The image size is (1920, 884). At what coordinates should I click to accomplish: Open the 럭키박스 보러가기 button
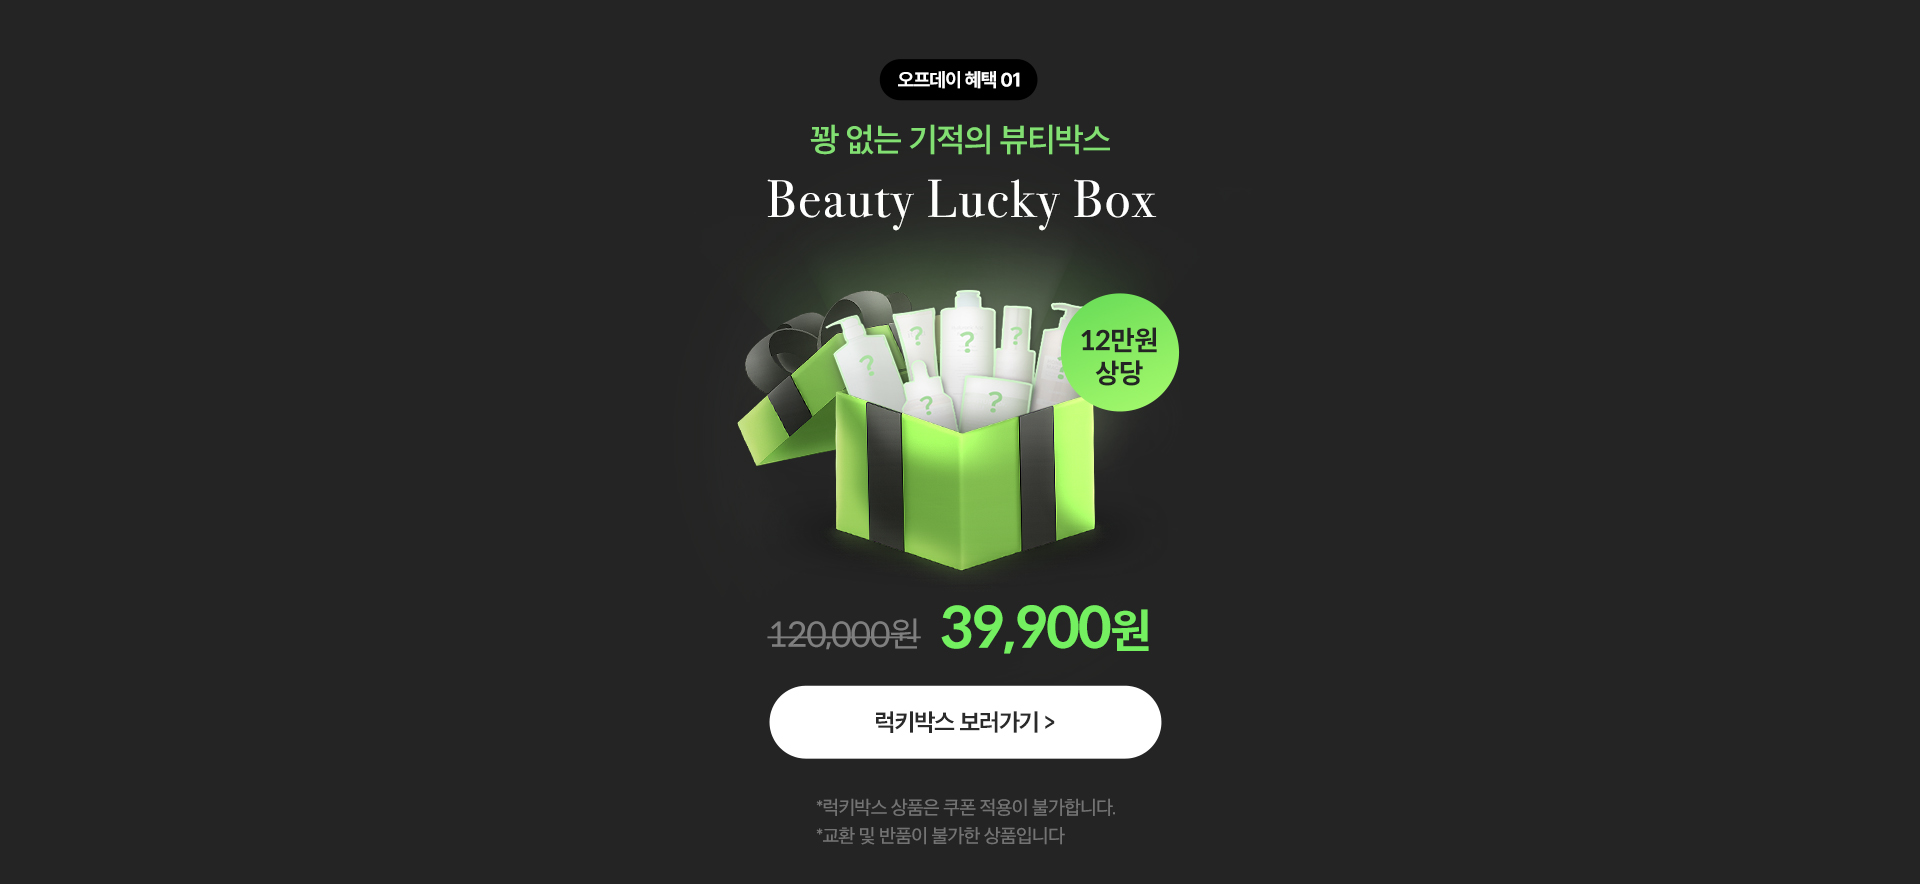pos(965,722)
